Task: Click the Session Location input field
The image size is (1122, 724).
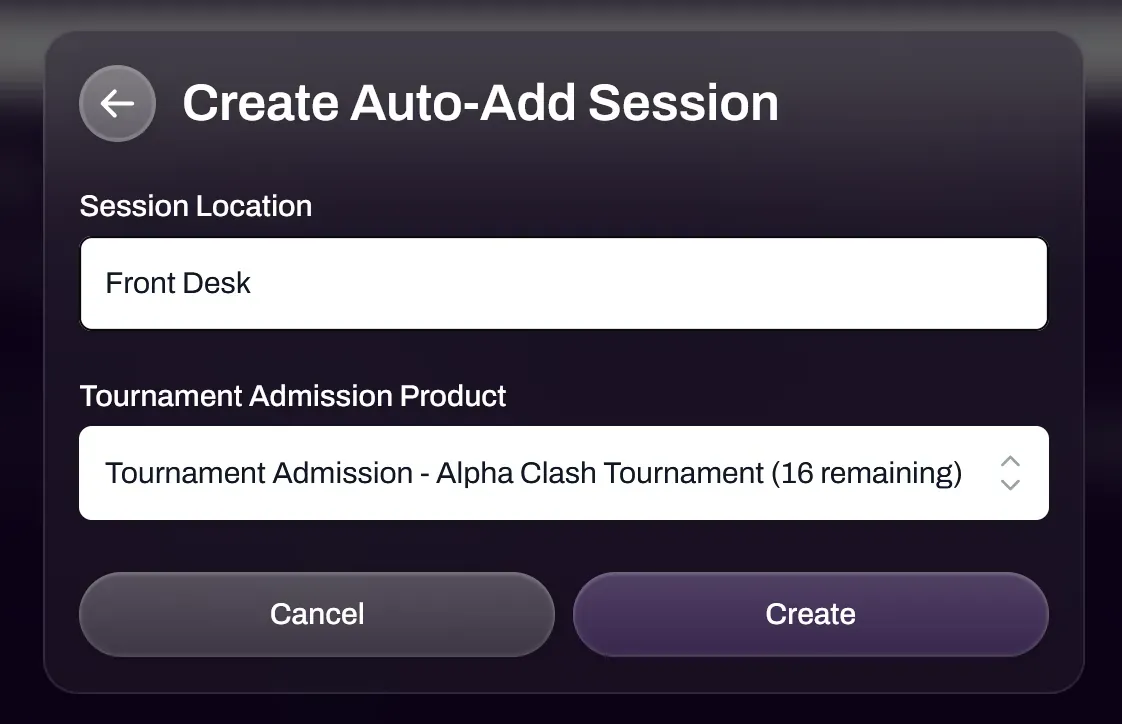Action: (563, 283)
